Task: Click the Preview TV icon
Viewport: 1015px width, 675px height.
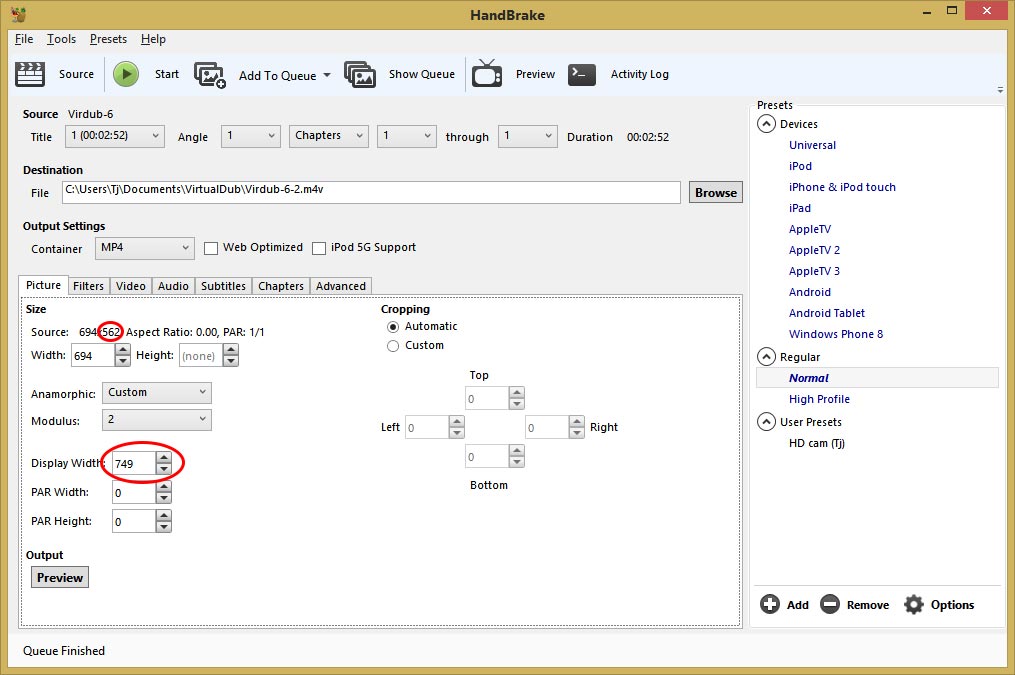Action: [487, 73]
